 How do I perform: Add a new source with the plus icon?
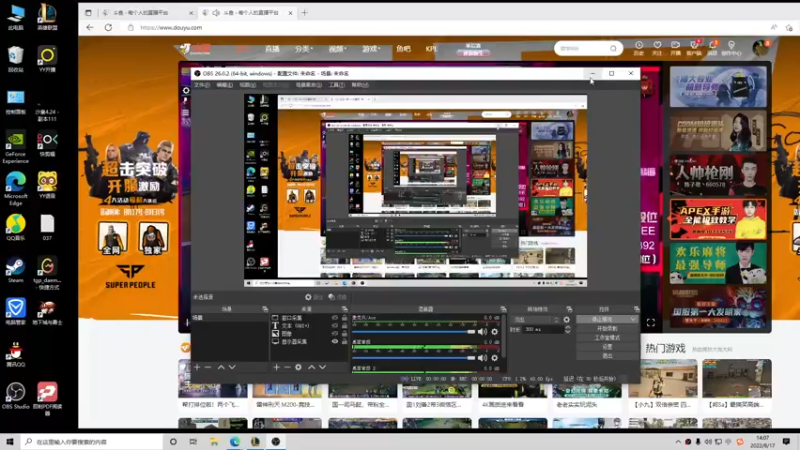click(x=276, y=367)
